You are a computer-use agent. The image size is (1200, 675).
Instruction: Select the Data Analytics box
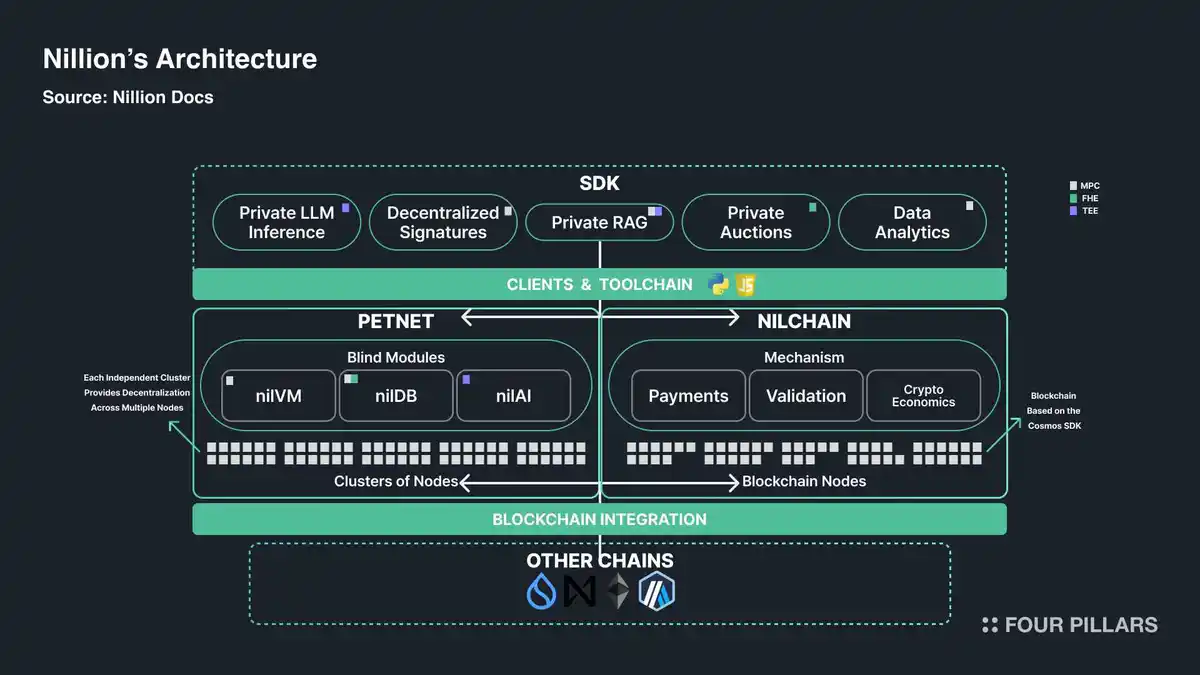[x=911, y=222]
